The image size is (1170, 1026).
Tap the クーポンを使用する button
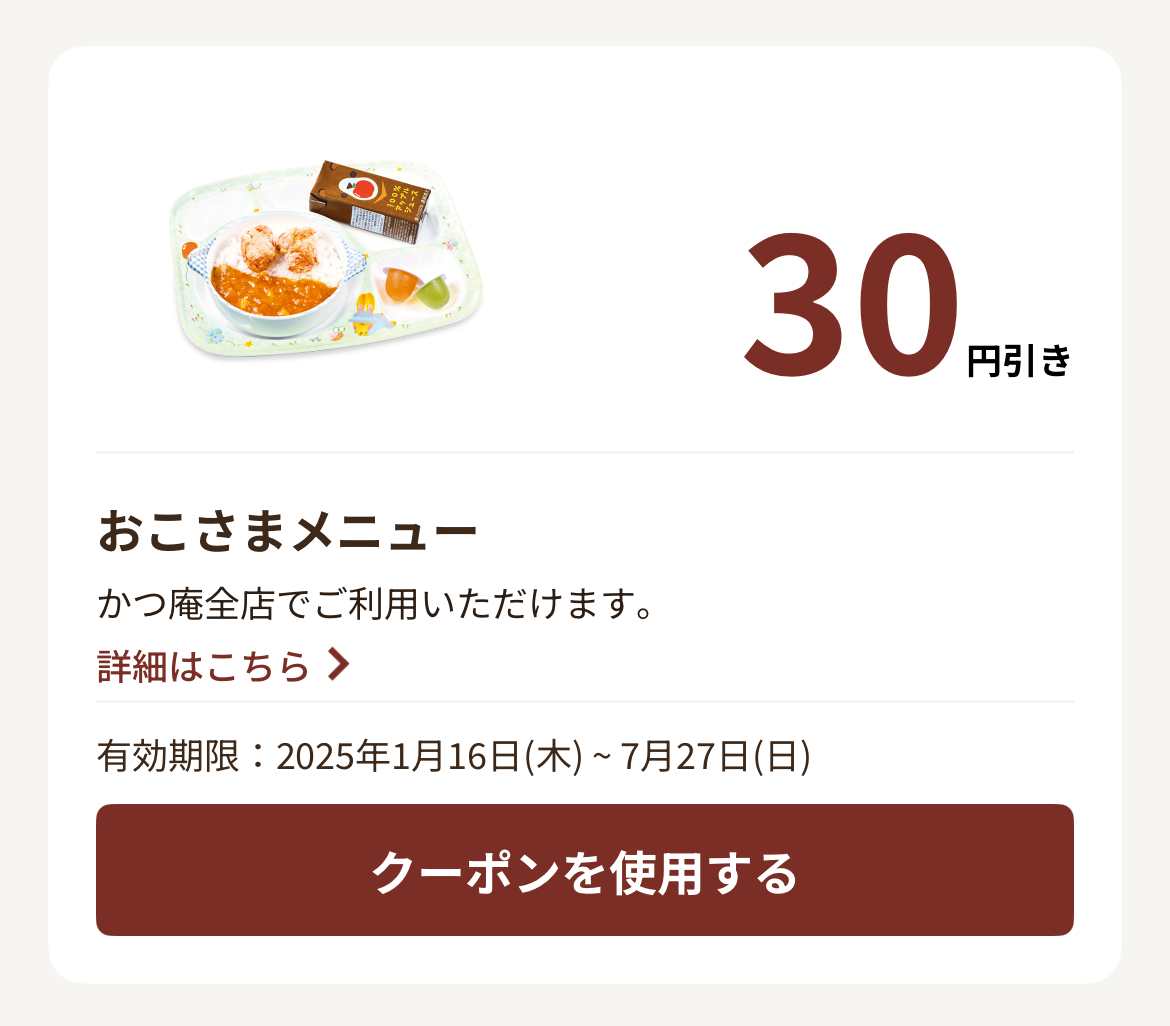[x=585, y=870]
